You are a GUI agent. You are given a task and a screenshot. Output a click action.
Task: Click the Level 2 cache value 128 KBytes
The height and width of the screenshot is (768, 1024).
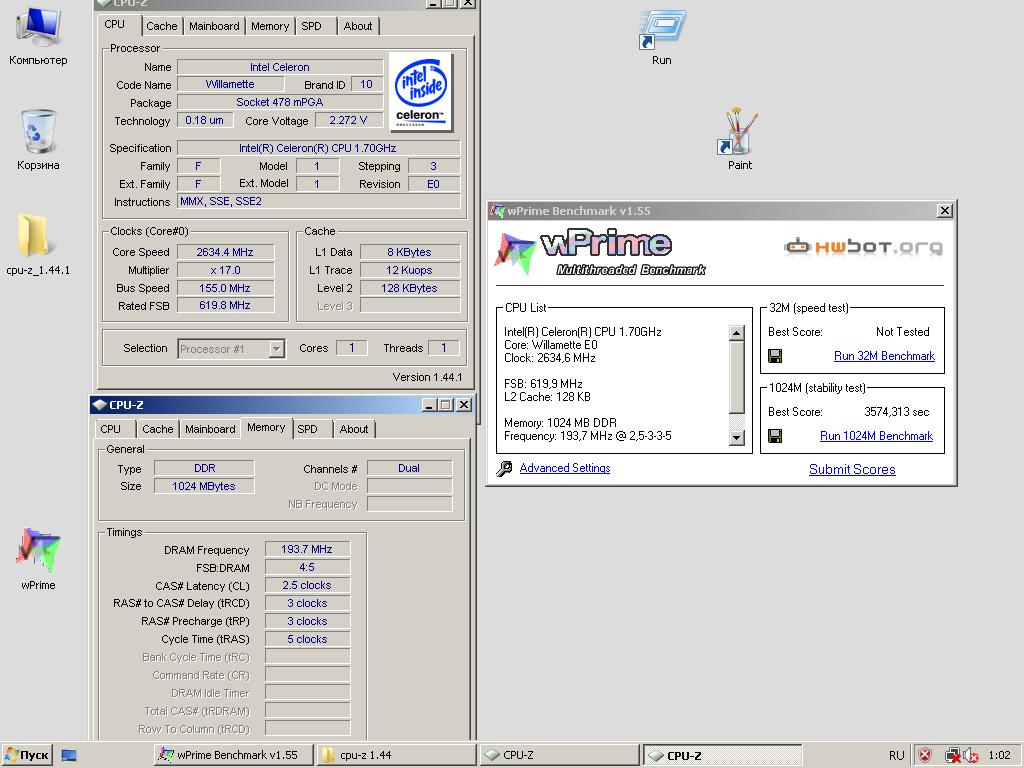(409, 288)
